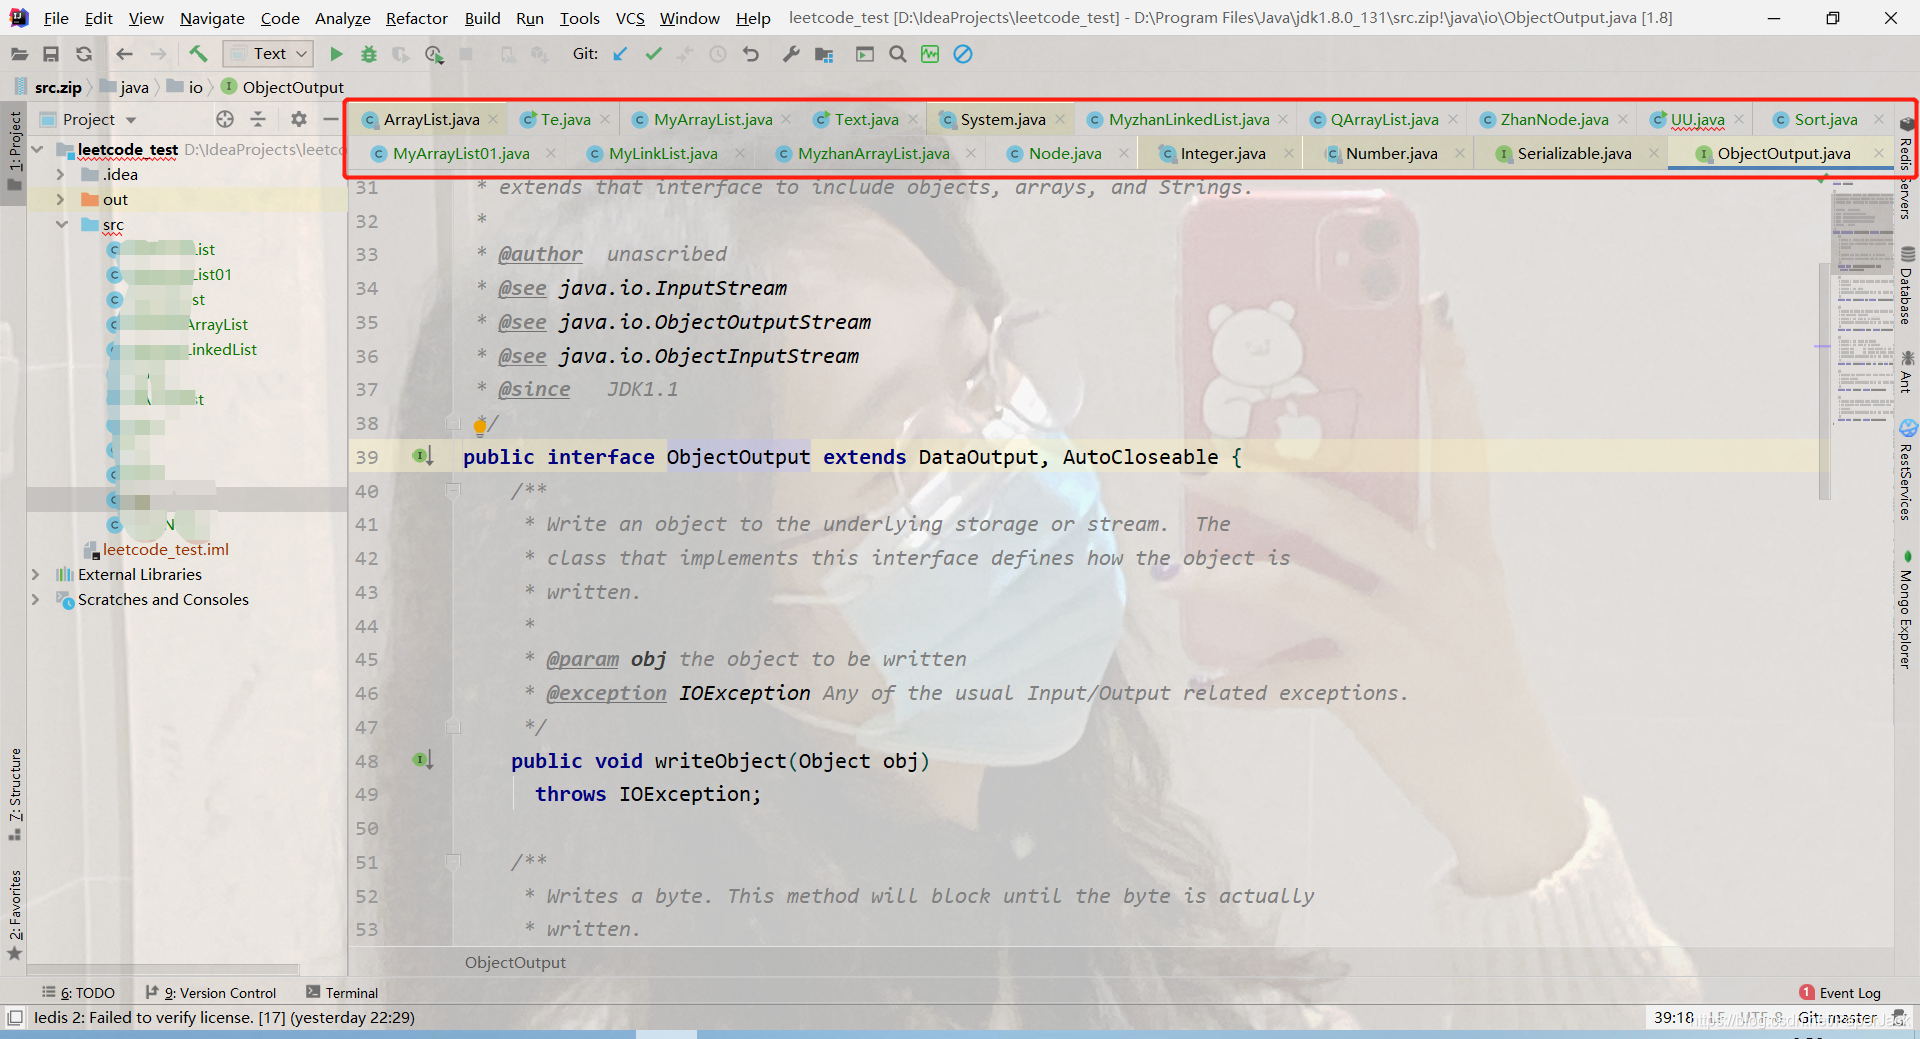Open Search Everywhere magnifier icon
This screenshot has height=1039, width=1920.
tap(898, 54)
